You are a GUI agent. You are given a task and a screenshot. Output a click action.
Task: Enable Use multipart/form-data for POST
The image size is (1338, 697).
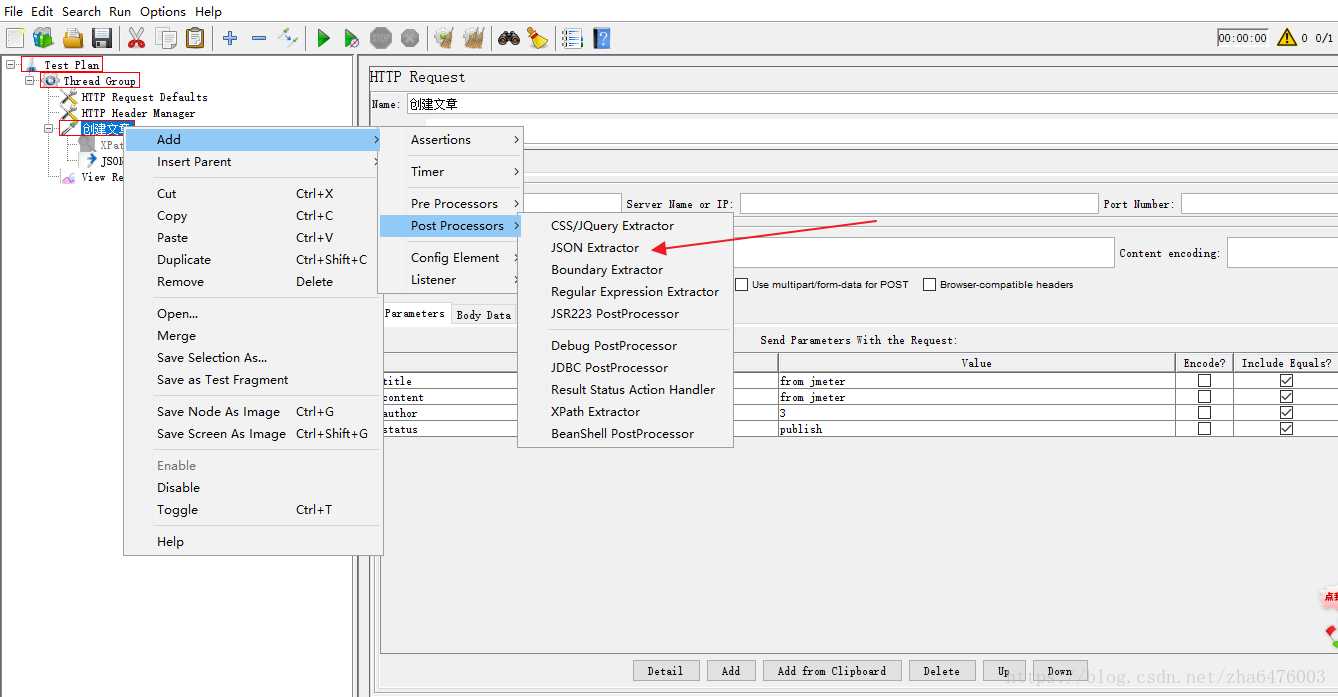(x=742, y=285)
